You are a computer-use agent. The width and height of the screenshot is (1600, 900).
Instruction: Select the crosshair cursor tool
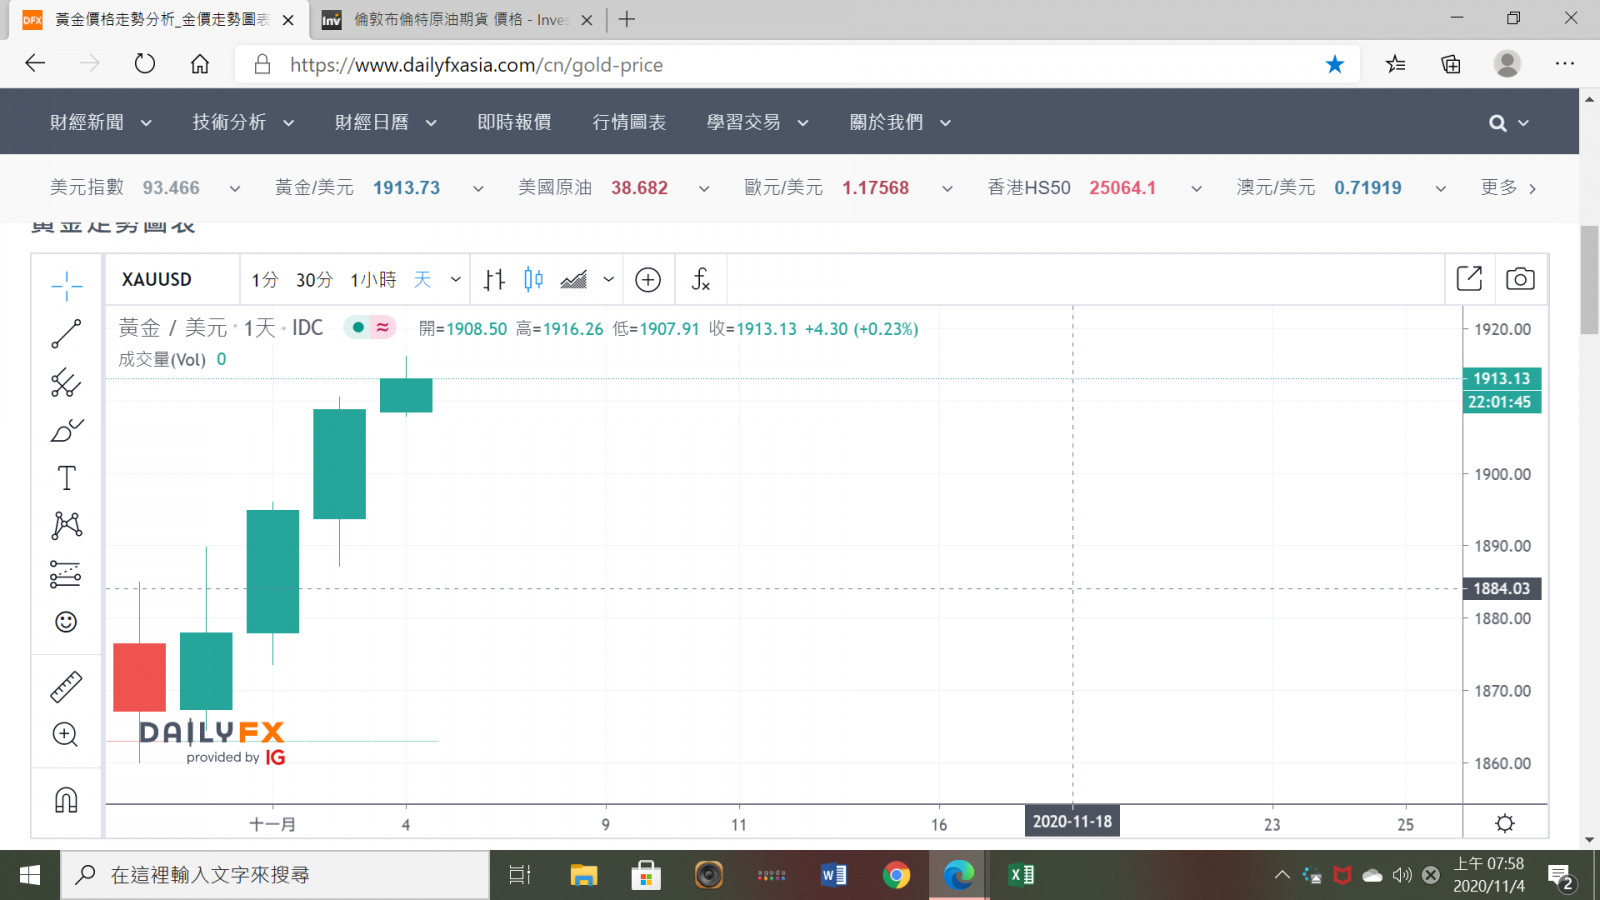pyautogui.click(x=66, y=286)
